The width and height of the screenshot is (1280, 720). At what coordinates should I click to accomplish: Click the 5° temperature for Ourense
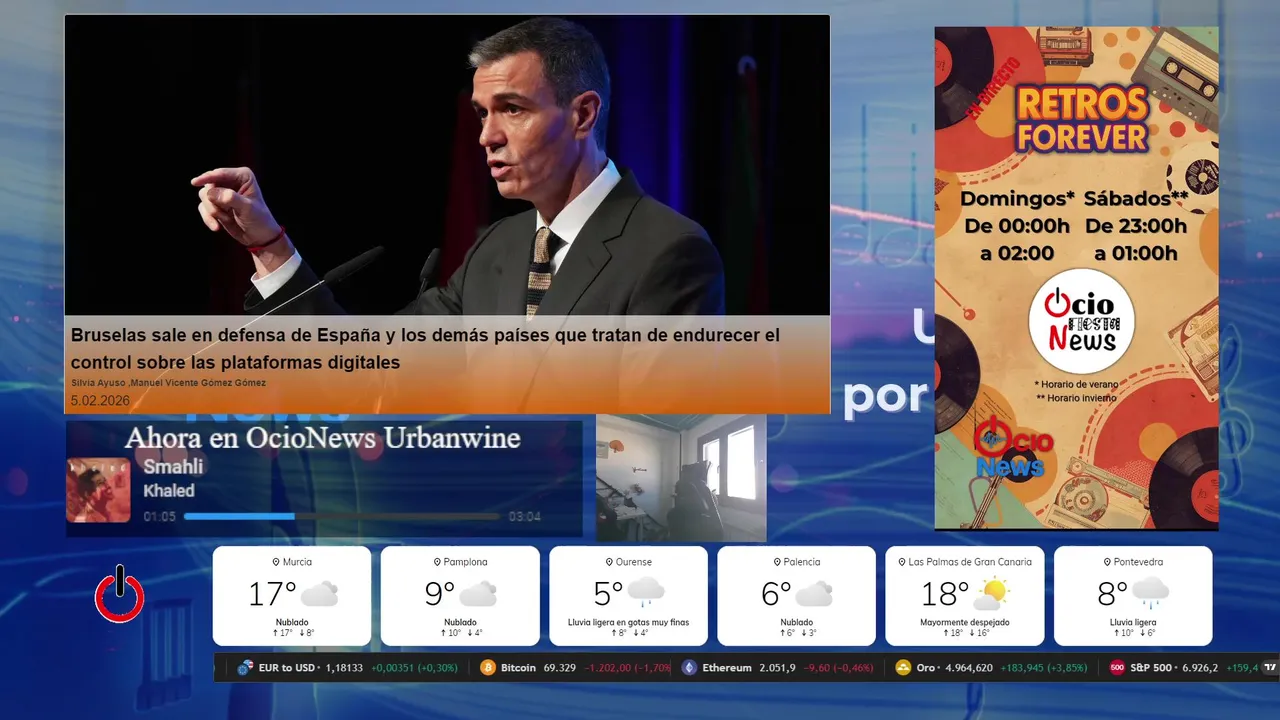pyautogui.click(x=608, y=594)
